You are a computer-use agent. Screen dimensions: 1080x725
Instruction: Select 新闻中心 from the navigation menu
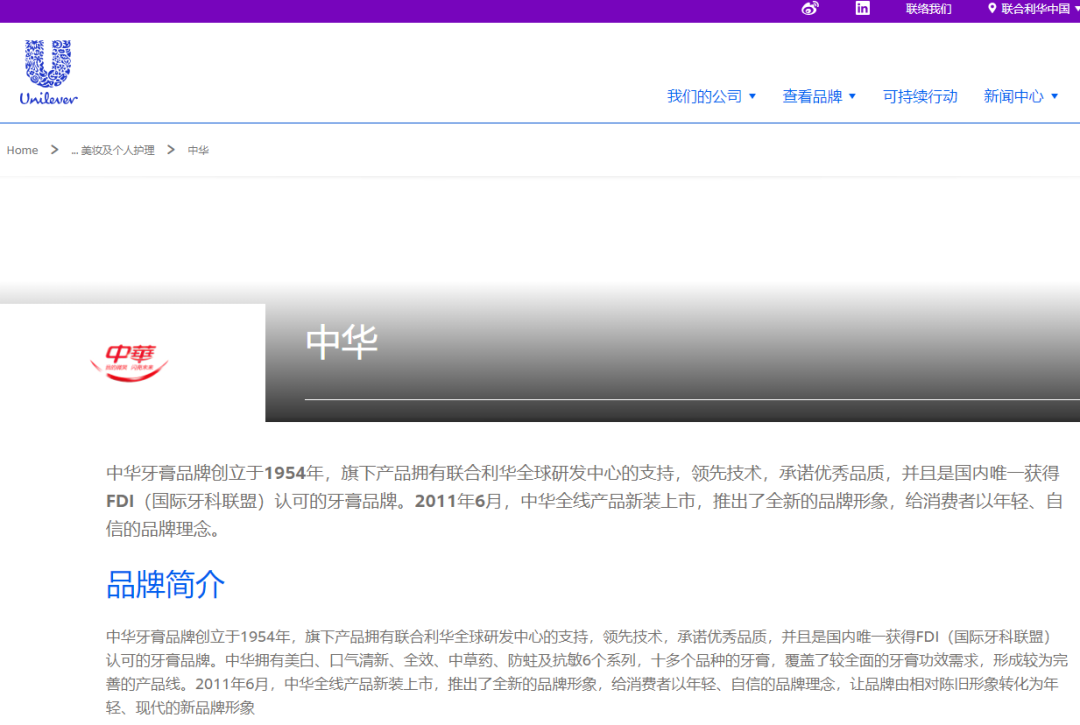tap(1014, 96)
